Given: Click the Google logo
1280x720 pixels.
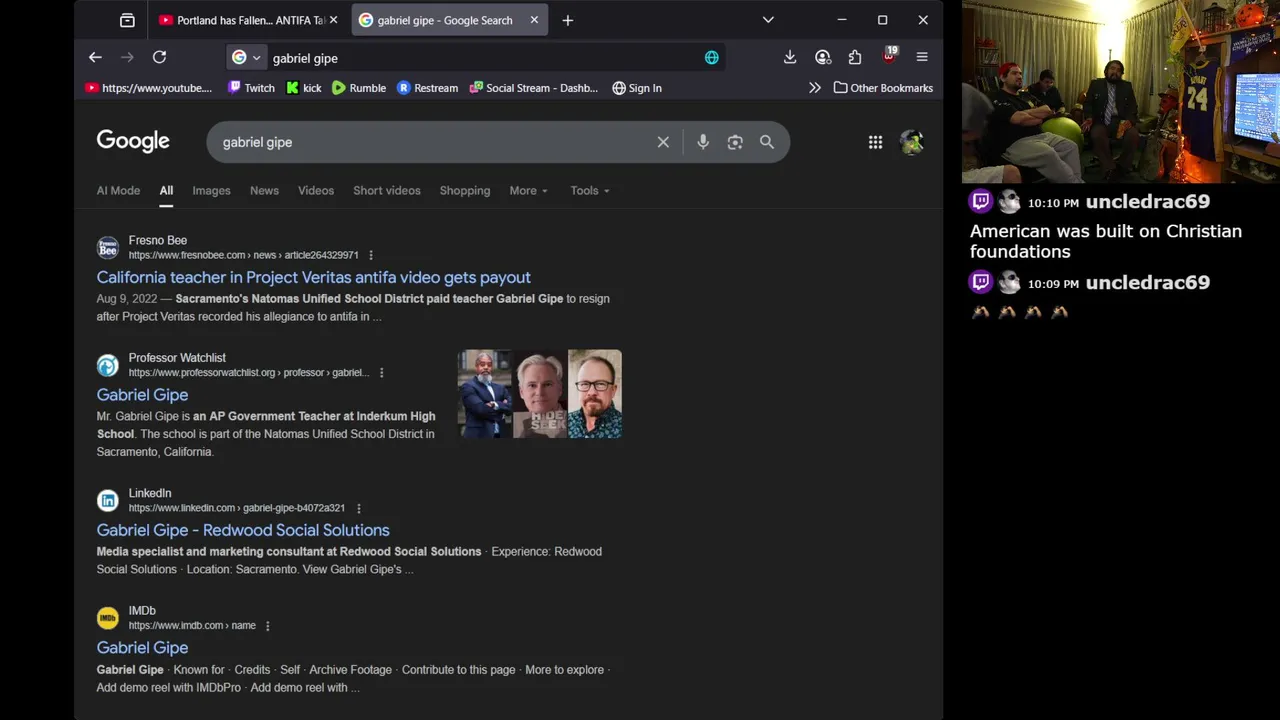Looking at the screenshot, I should click(x=133, y=141).
